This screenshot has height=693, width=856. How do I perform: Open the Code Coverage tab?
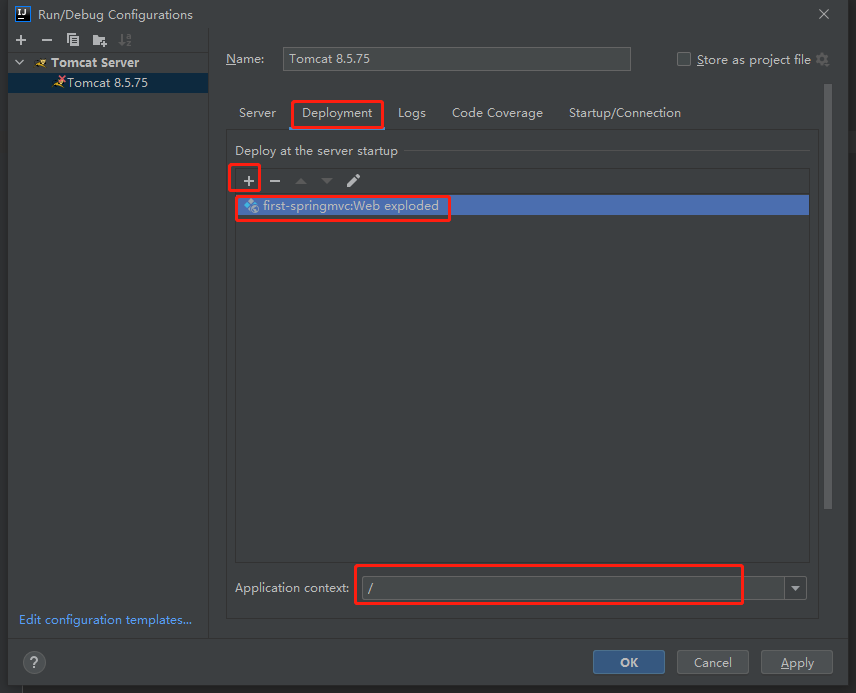click(x=497, y=113)
